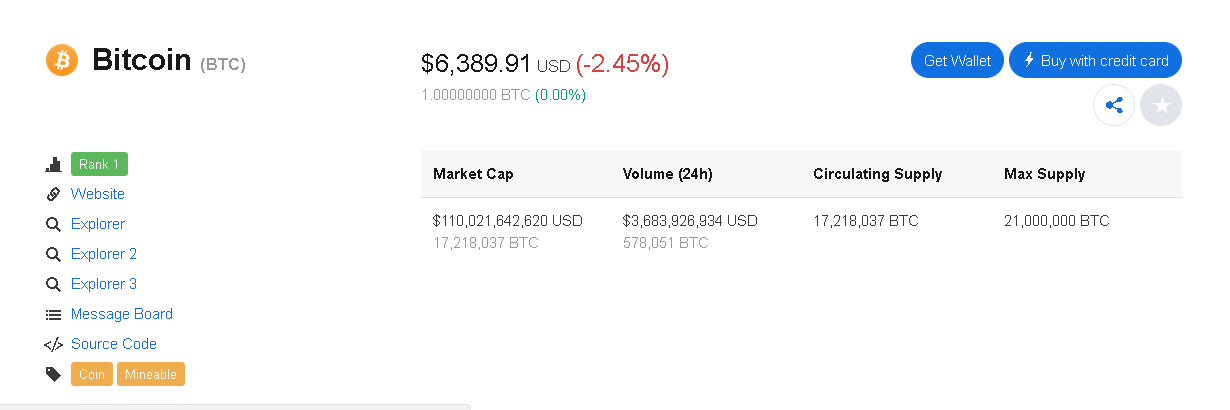Click Buy with credit card button
Screen dimensions: 1230x410
pos(1095,60)
